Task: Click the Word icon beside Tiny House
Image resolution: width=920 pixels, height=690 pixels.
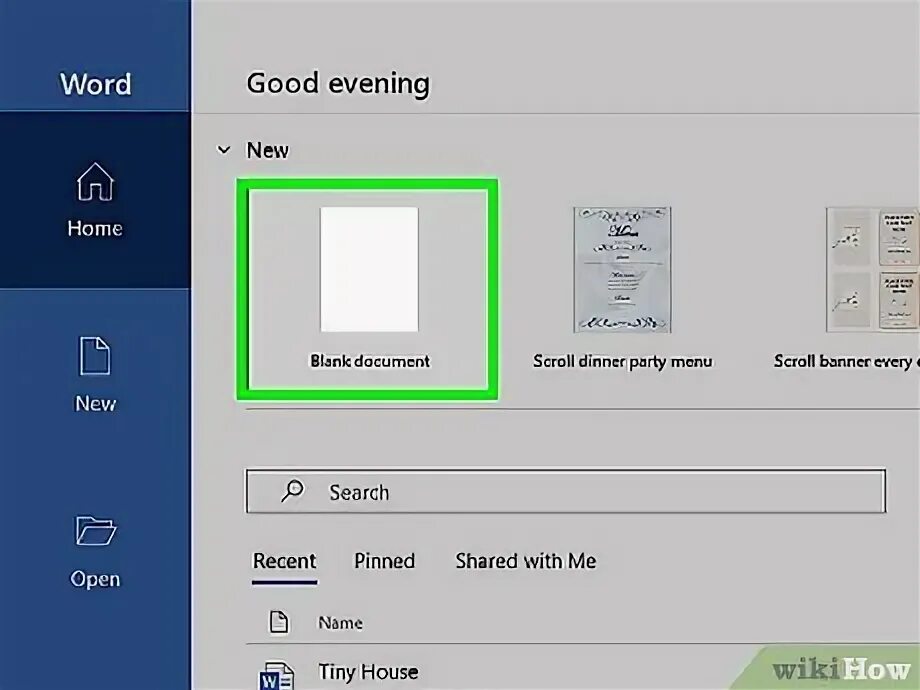Action: 276,677
